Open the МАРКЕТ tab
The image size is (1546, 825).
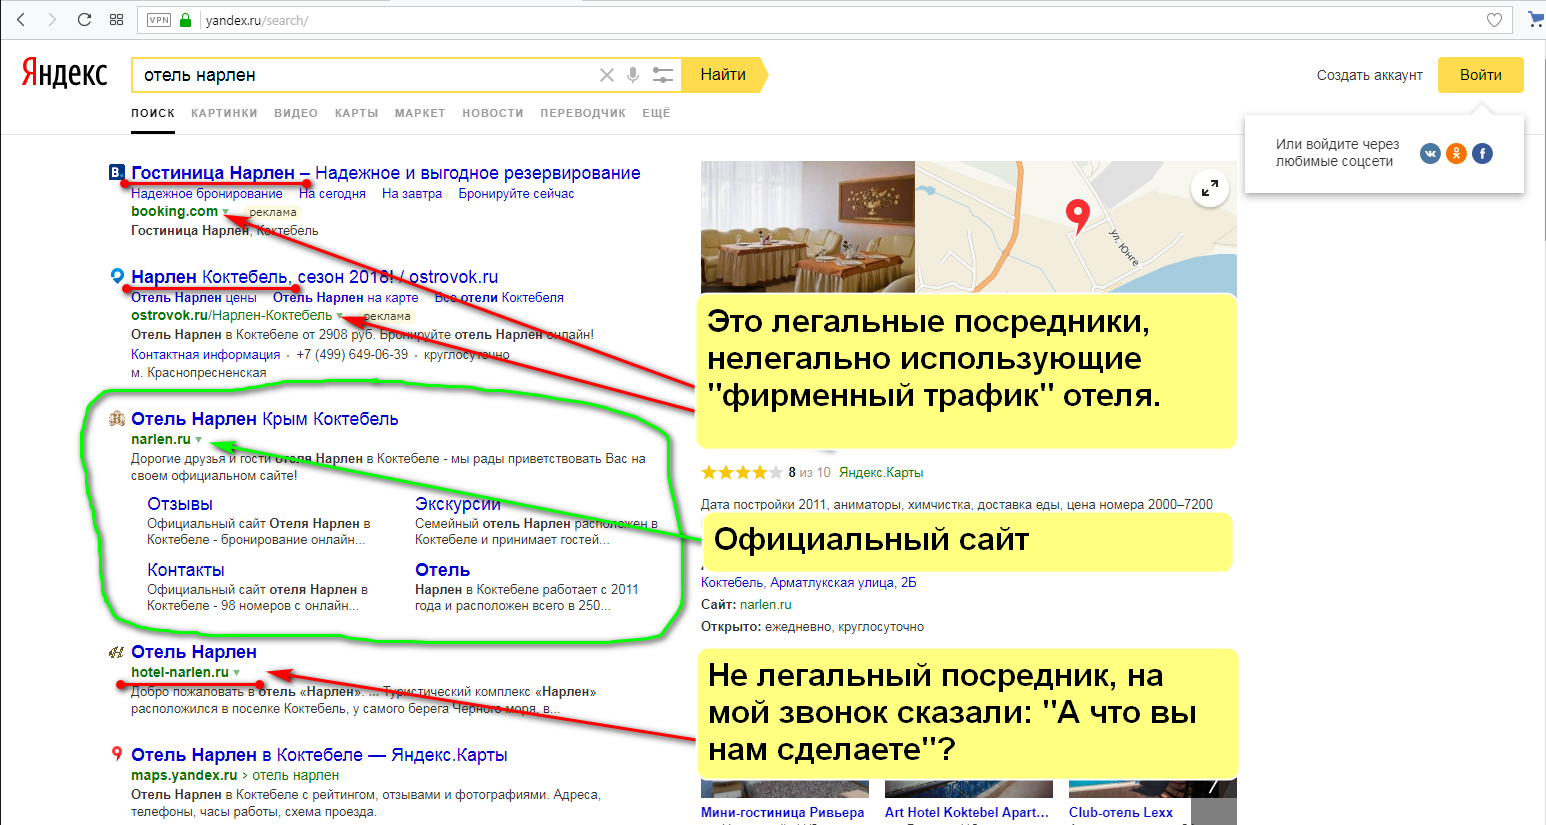point(420,113)
